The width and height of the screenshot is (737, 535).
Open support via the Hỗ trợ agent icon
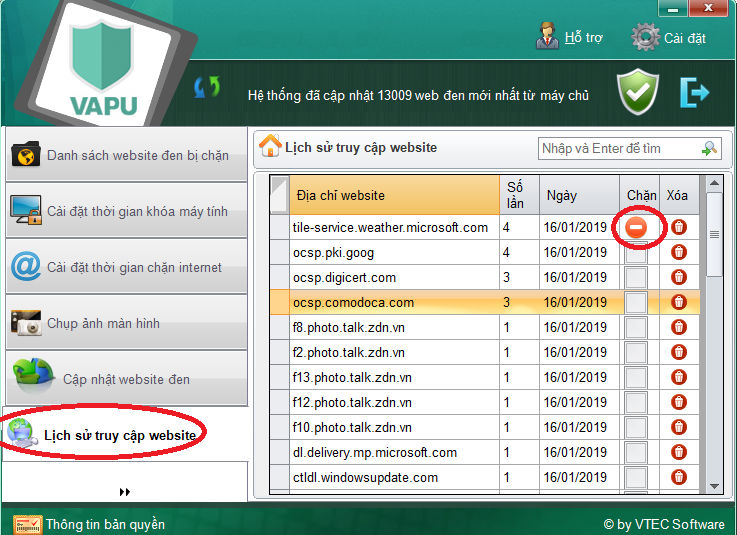tap(548, 36)
